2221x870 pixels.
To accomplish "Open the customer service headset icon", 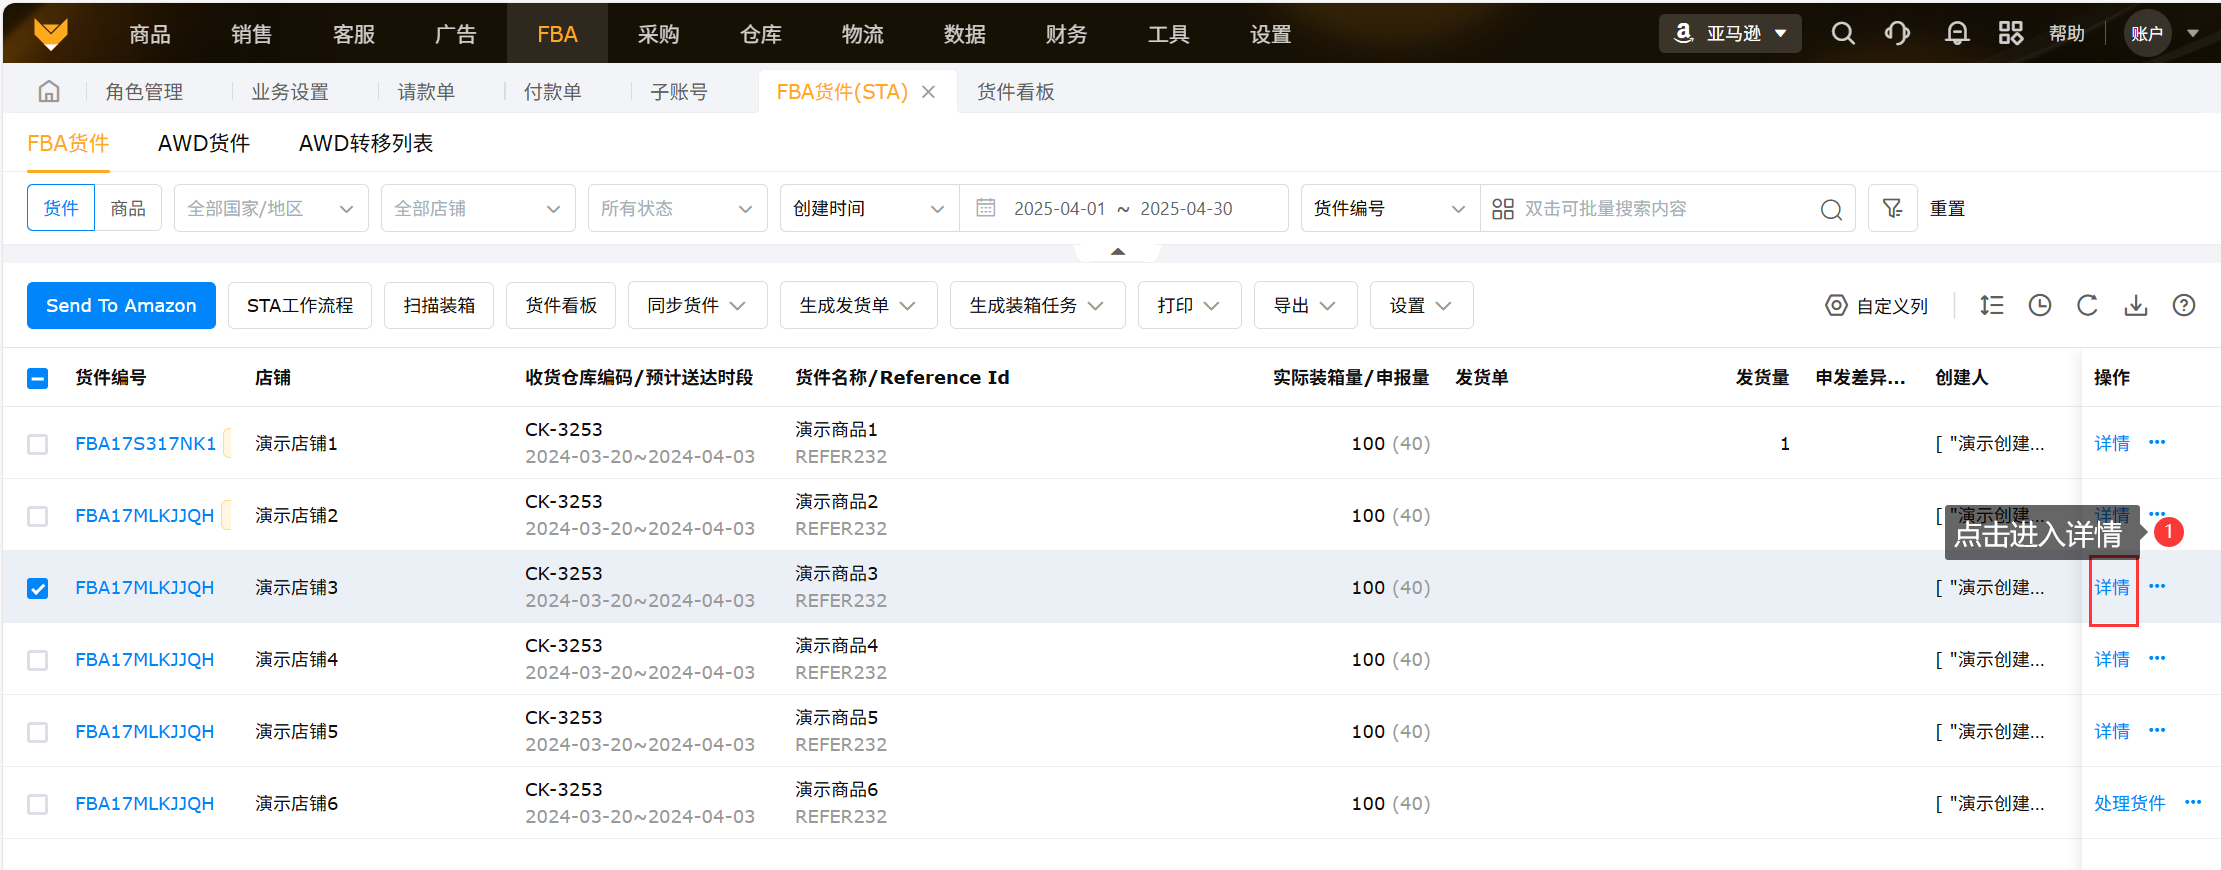I will (1897, 34).
